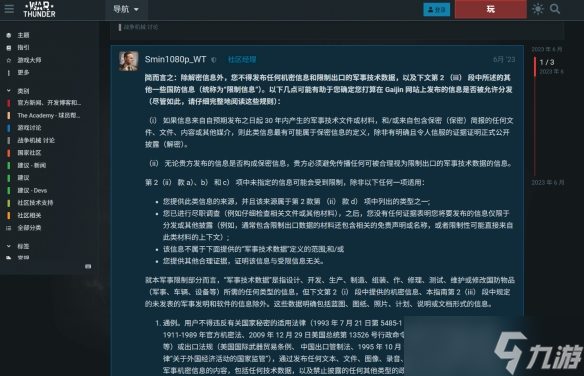
Task: Click the blue 登录 login button
Action: point(437,10)
